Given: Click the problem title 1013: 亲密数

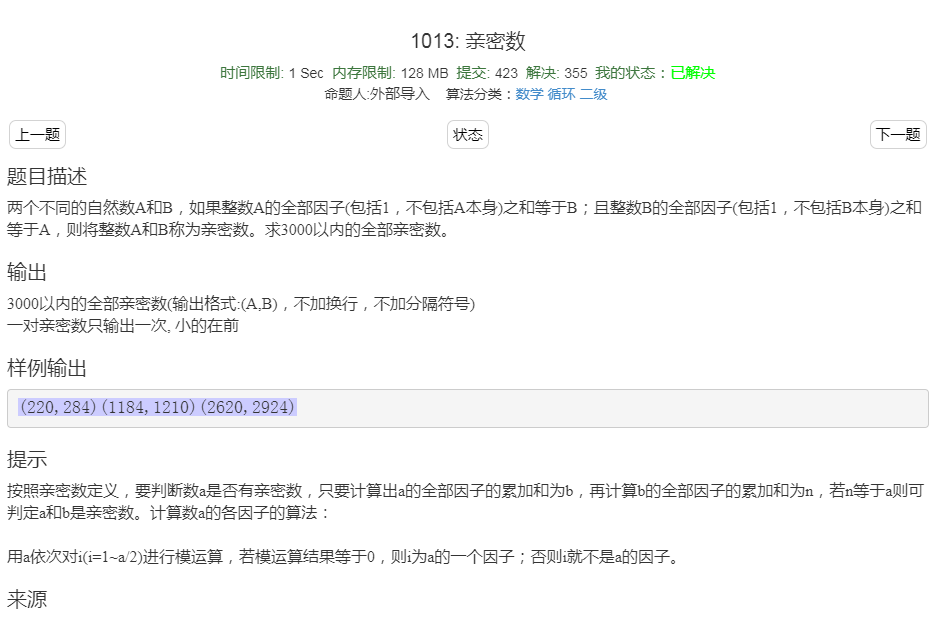Looking at the screenshot, I should (468, 41).
